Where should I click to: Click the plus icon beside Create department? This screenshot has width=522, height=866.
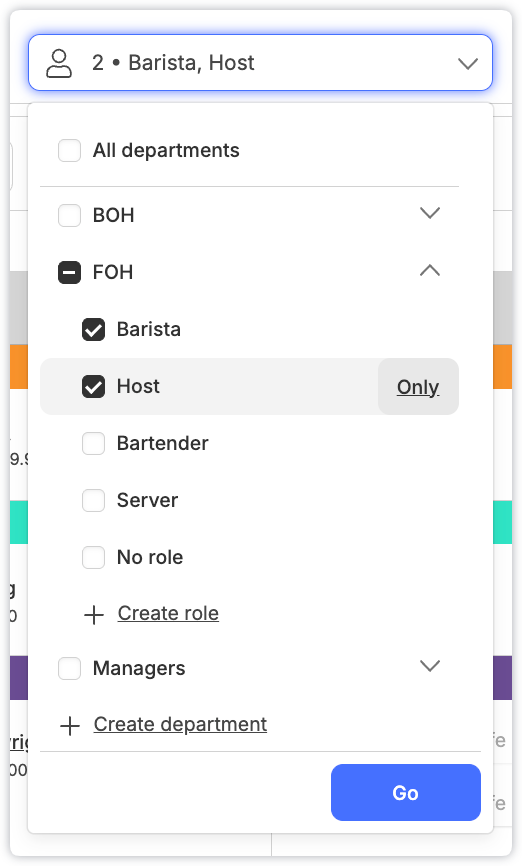70,726
